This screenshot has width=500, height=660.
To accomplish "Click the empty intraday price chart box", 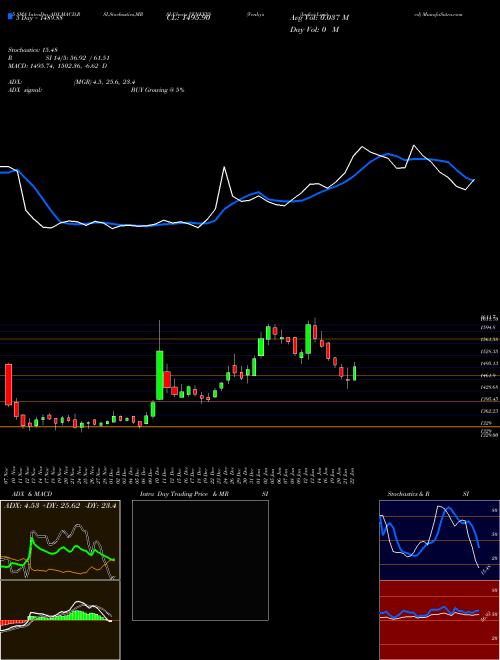I will coord(200,560).
